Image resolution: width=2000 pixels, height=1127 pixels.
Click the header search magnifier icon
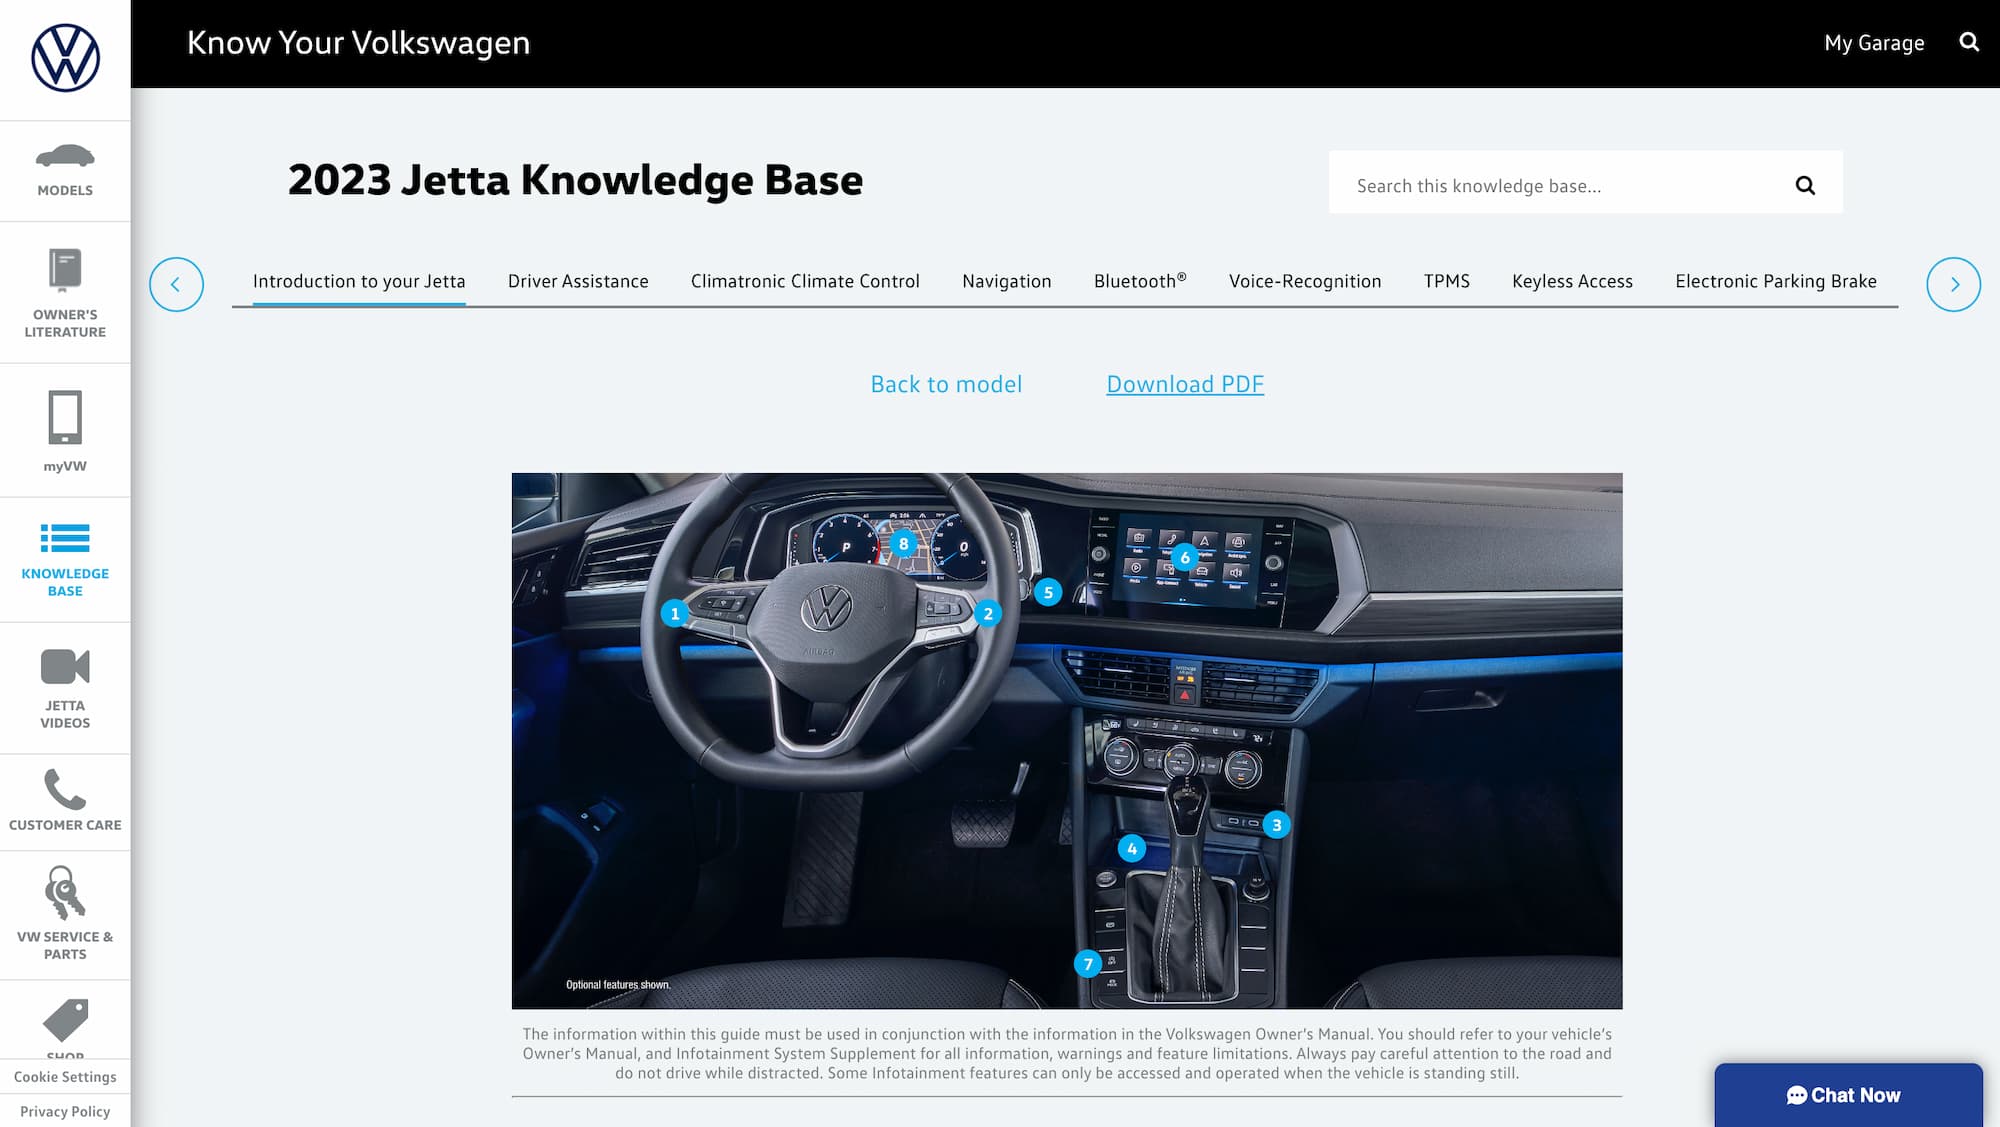click(1969, 42)
